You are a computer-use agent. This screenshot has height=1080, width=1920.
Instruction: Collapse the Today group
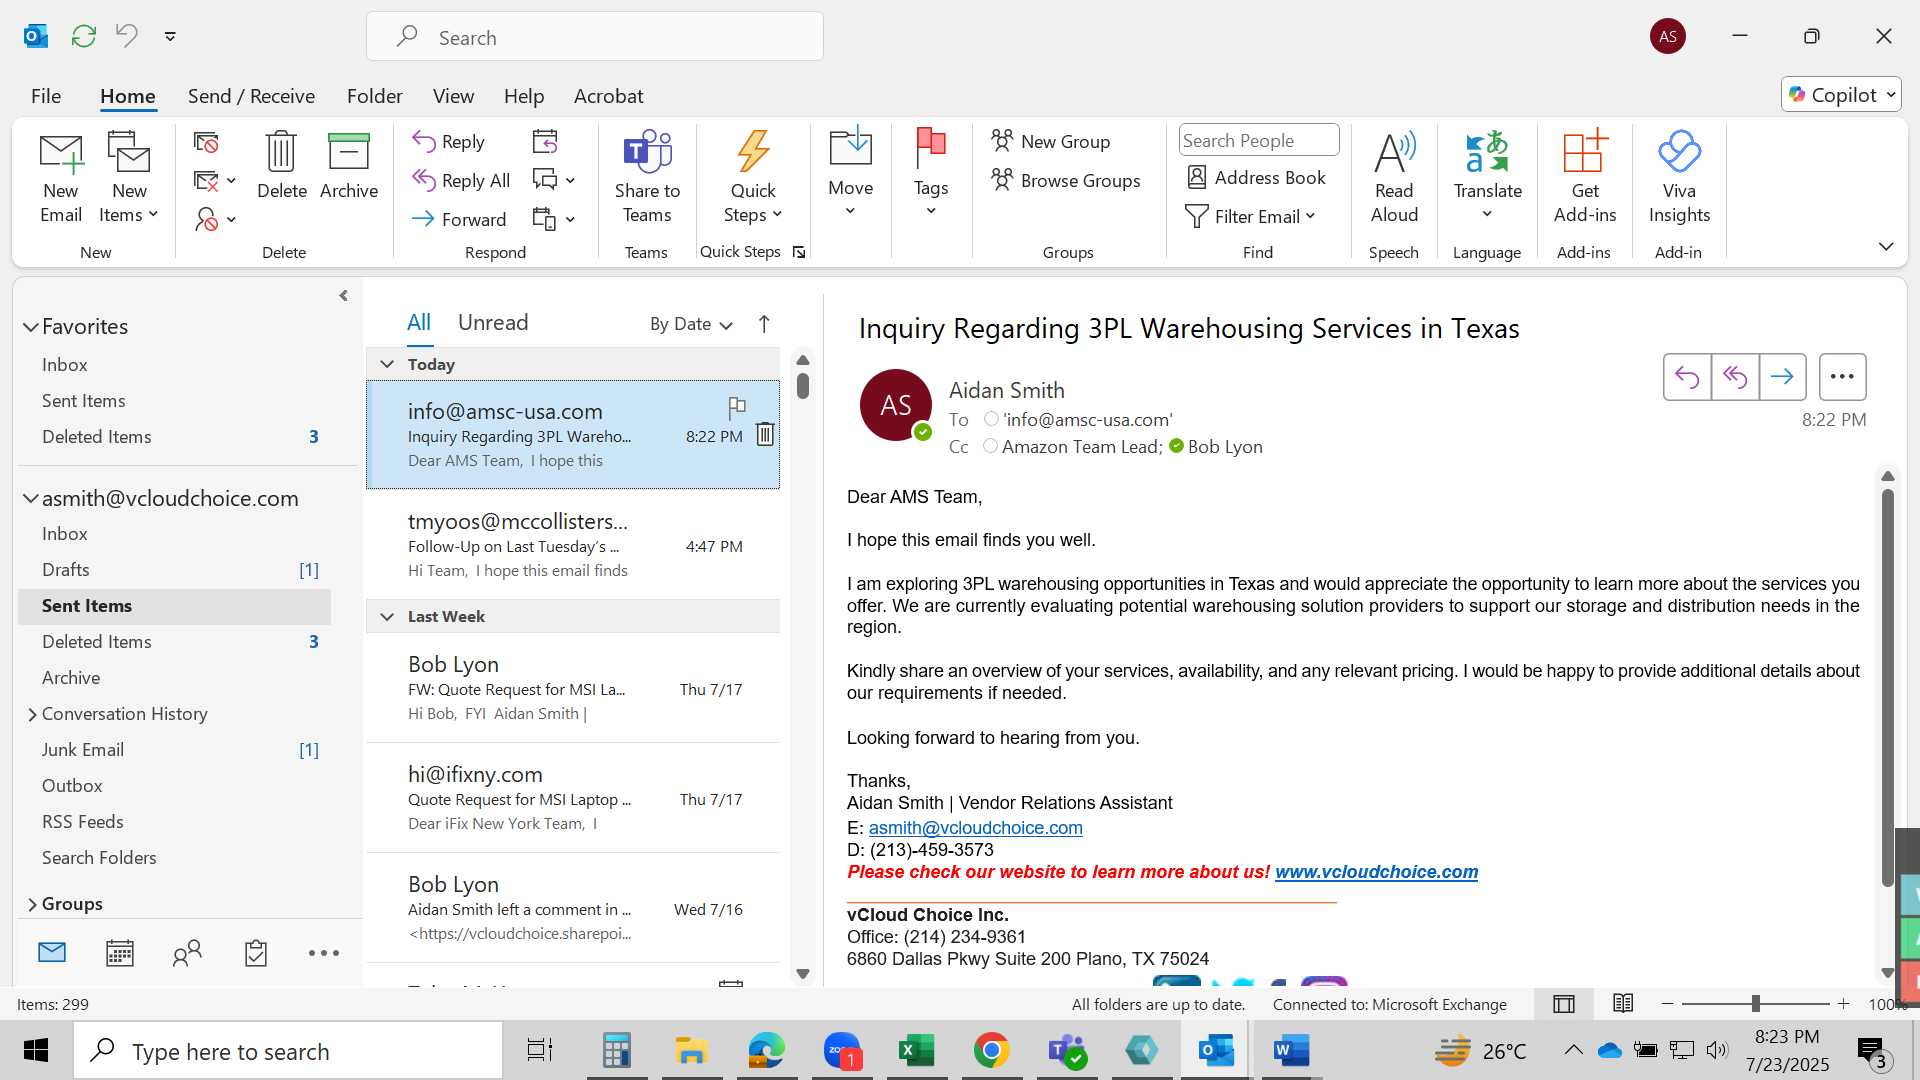click(x=387, y=364)
